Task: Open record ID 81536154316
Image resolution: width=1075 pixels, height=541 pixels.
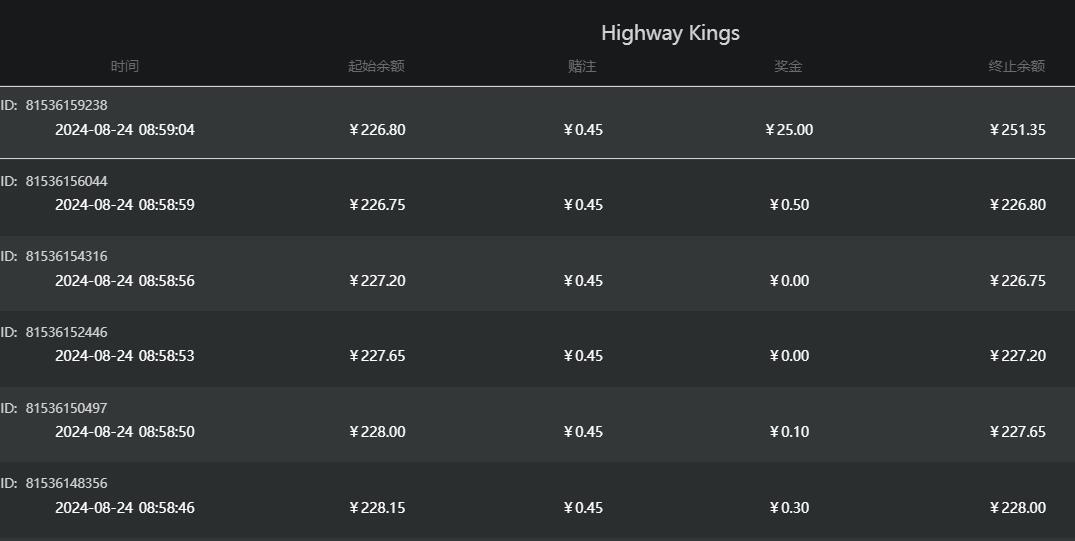Action: (66, 256)
